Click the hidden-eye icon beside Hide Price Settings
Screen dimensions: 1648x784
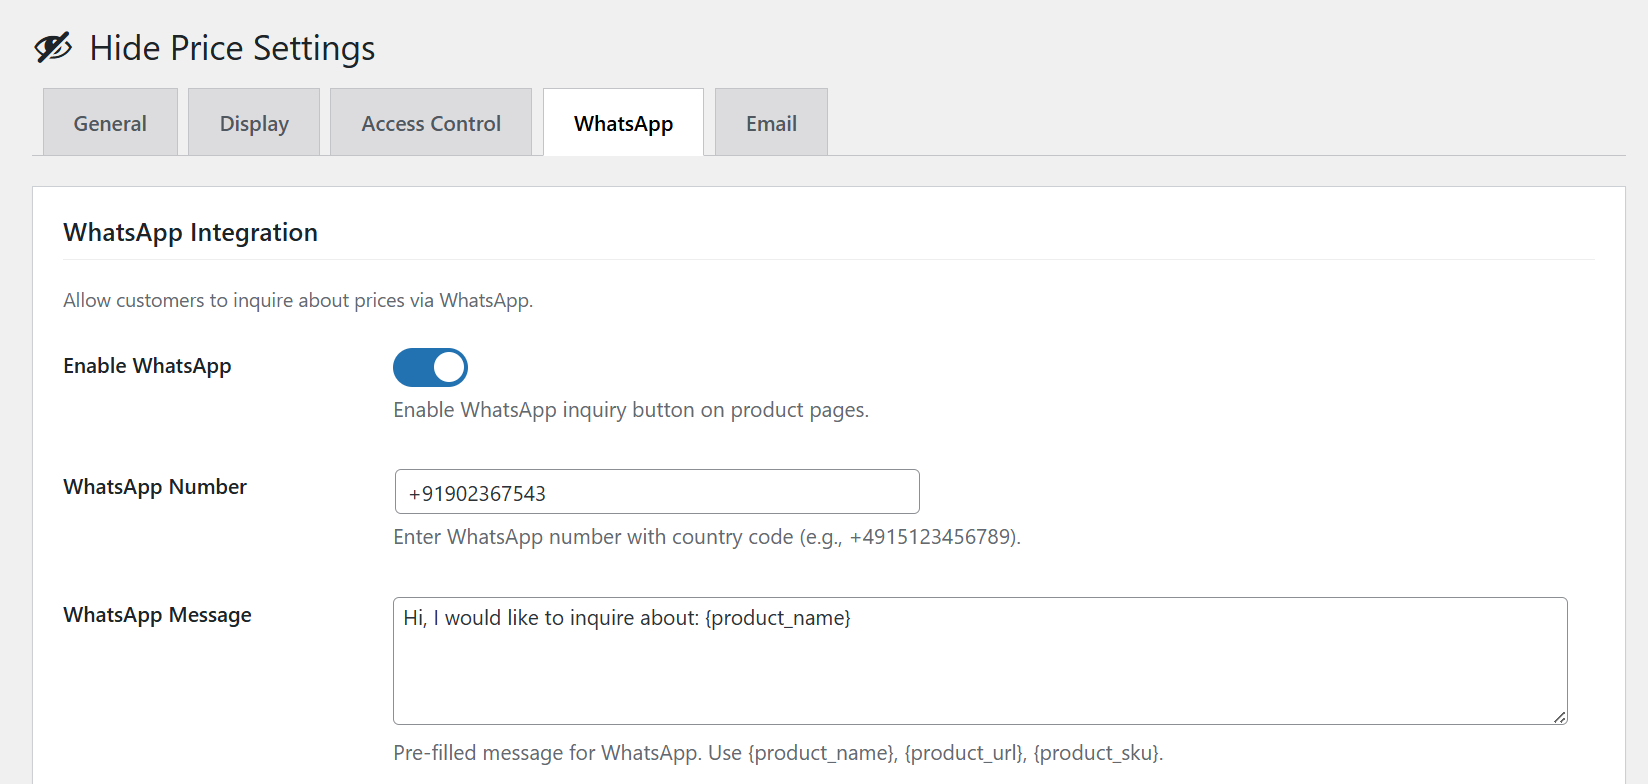53,47
